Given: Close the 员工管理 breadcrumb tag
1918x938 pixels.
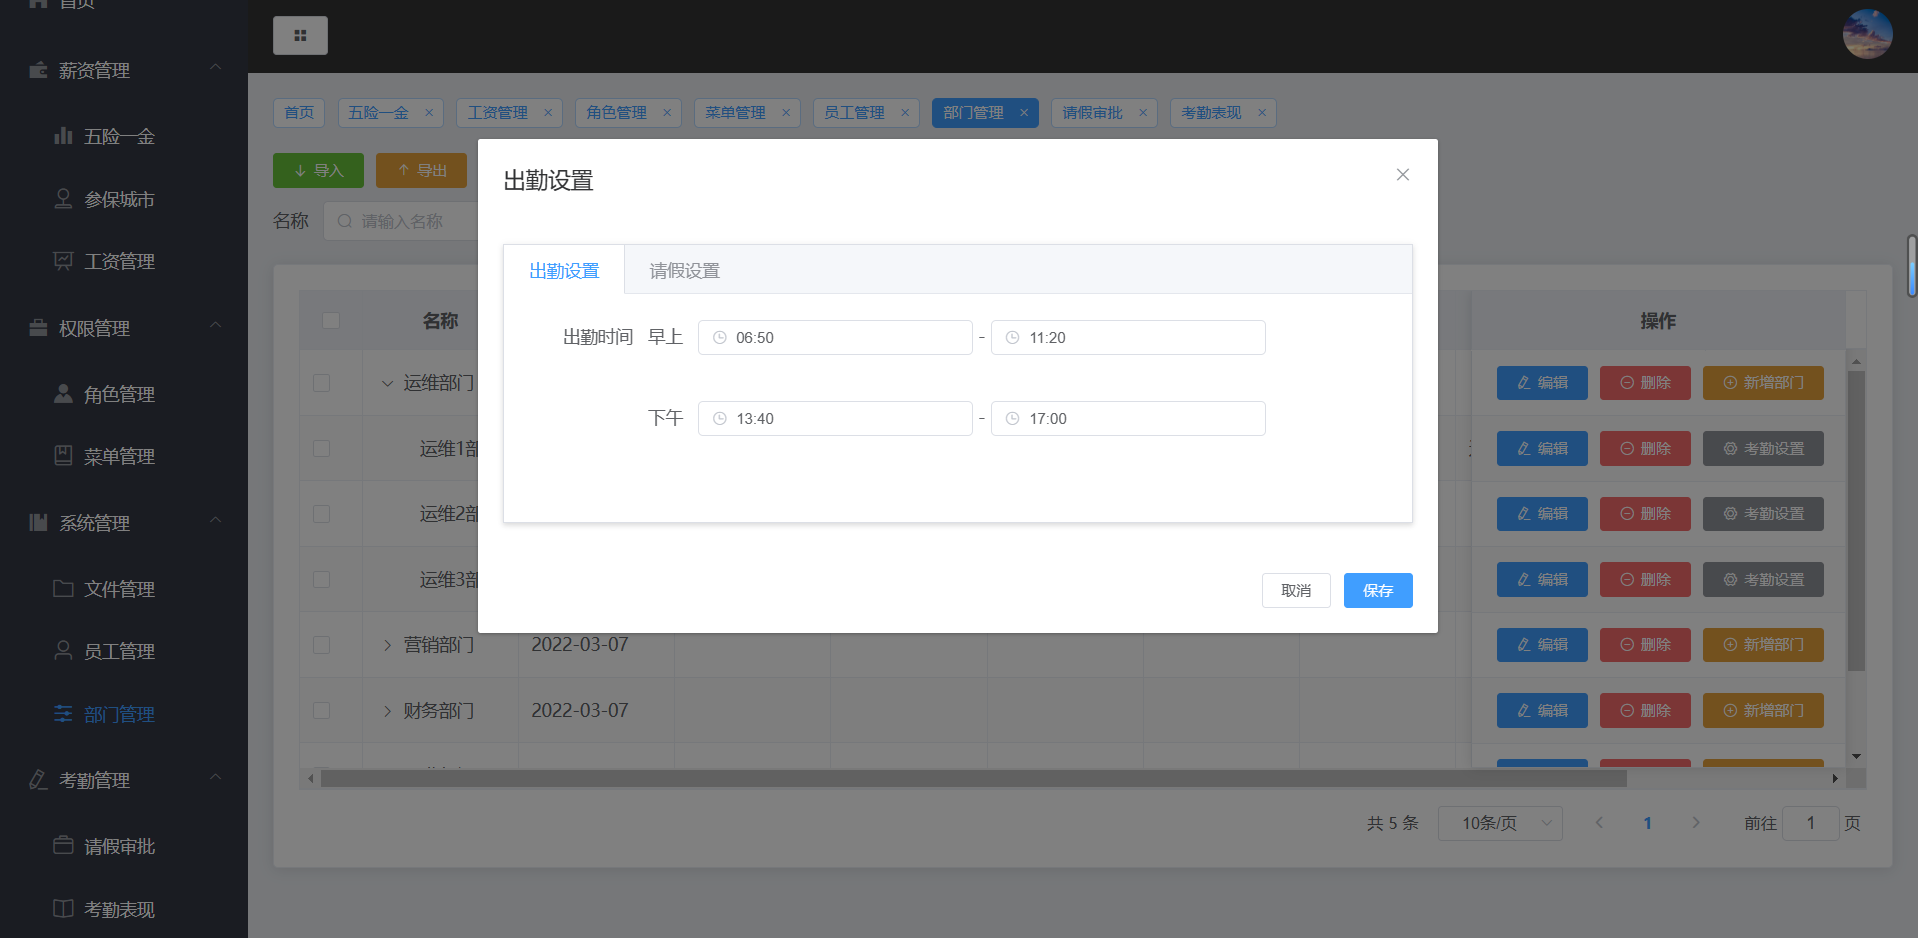Looking at the screenshot, I should 904,112.
